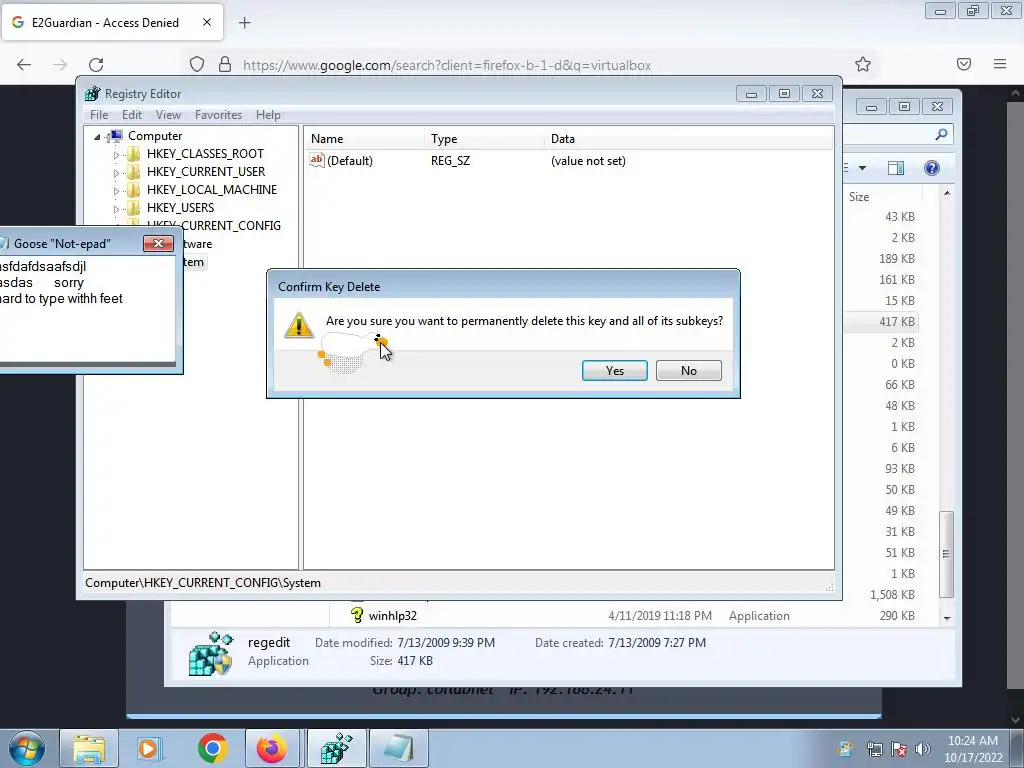Select the winhlp32 file in Explorer
The image size is (1024, 768).
(x=392, y=616)
